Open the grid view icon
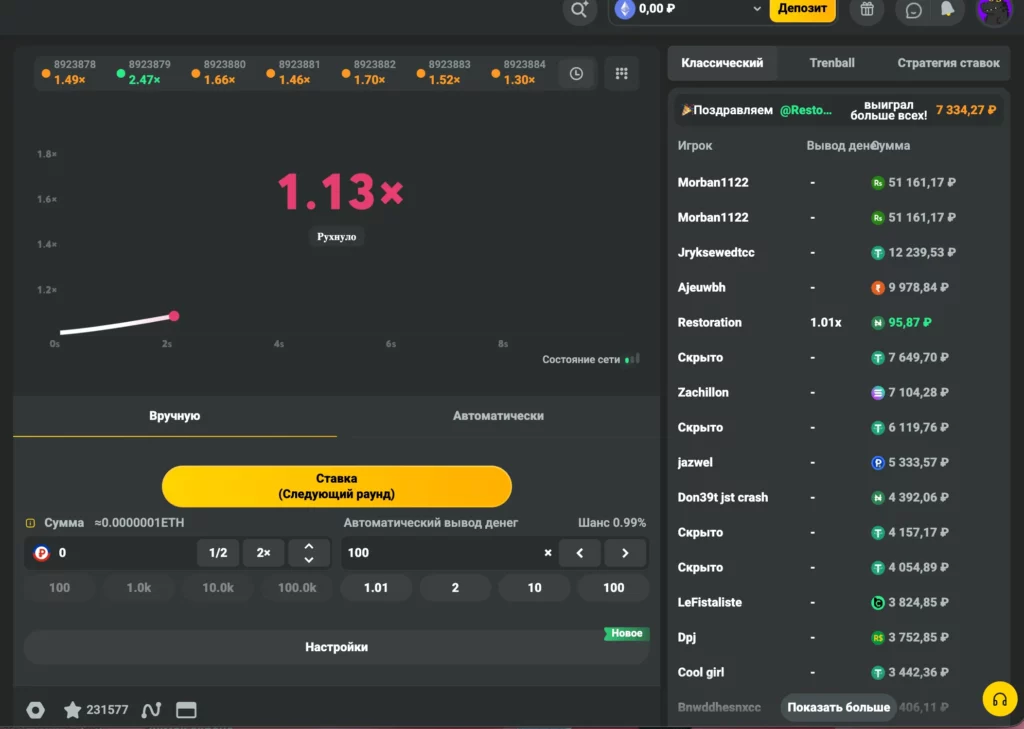Image resolution: width=1024 pixels, height=729 pixels. click(622, 74)
